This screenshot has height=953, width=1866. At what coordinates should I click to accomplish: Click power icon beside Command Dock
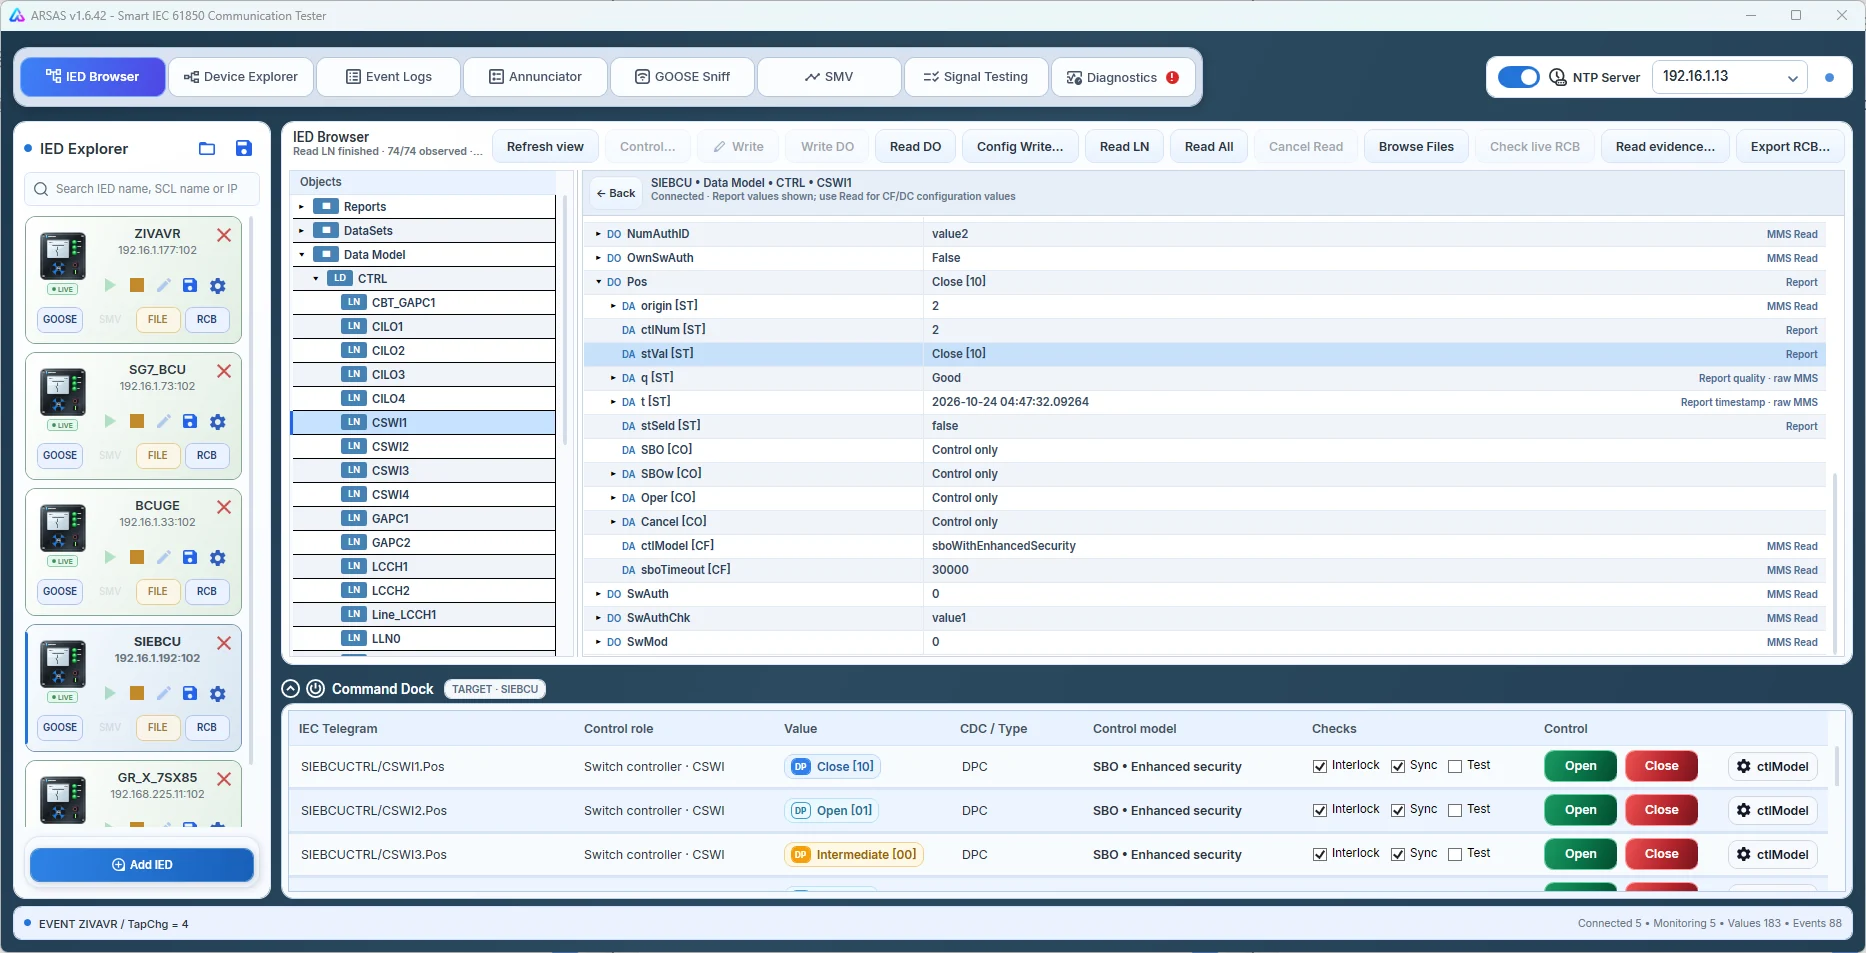click(x=315, y=689)
